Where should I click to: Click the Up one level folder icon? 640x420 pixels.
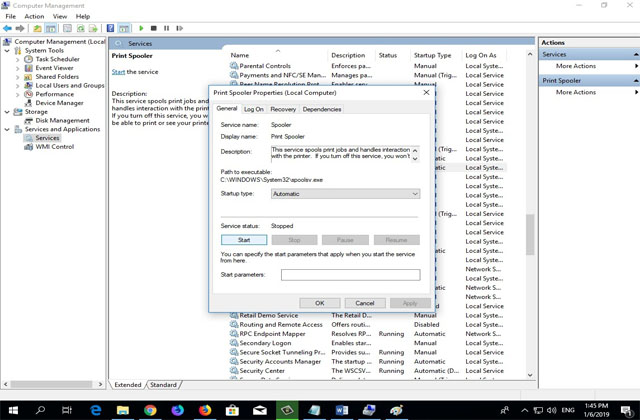37,28
